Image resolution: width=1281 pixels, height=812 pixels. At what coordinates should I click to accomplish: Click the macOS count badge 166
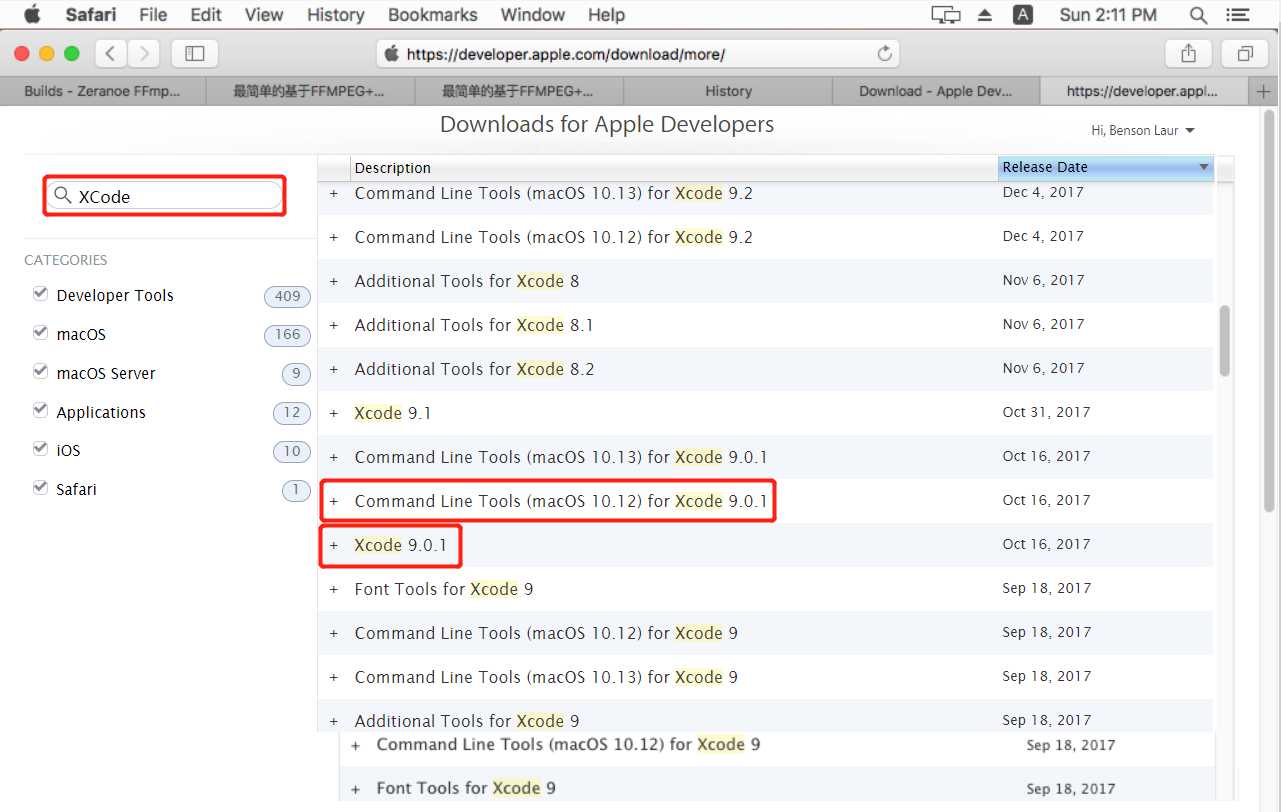point(288,335)
